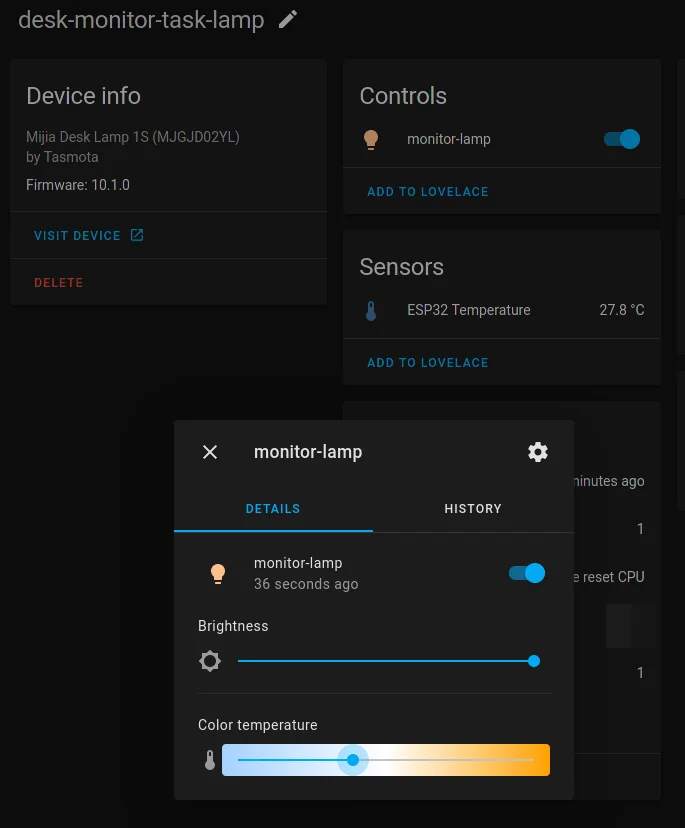
Task: Switch to the HISTORY tab
Action: 473,509
